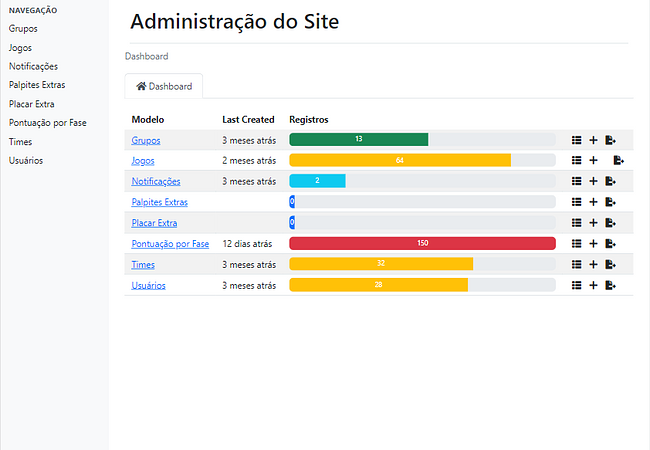Click the red 150 records progress bar
This screenshot has width=650, height=450.
[x=422, y=243]
